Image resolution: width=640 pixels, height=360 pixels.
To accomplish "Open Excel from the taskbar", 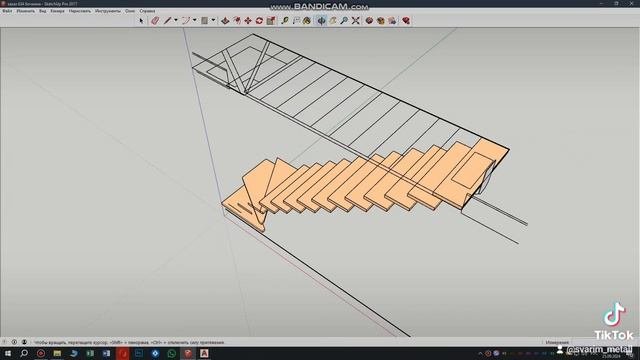I will tap(90, 353).
